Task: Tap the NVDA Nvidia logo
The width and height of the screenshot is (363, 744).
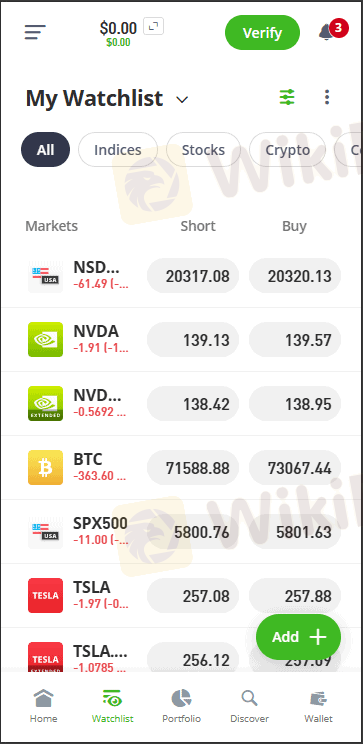Action: pos(45,339)
